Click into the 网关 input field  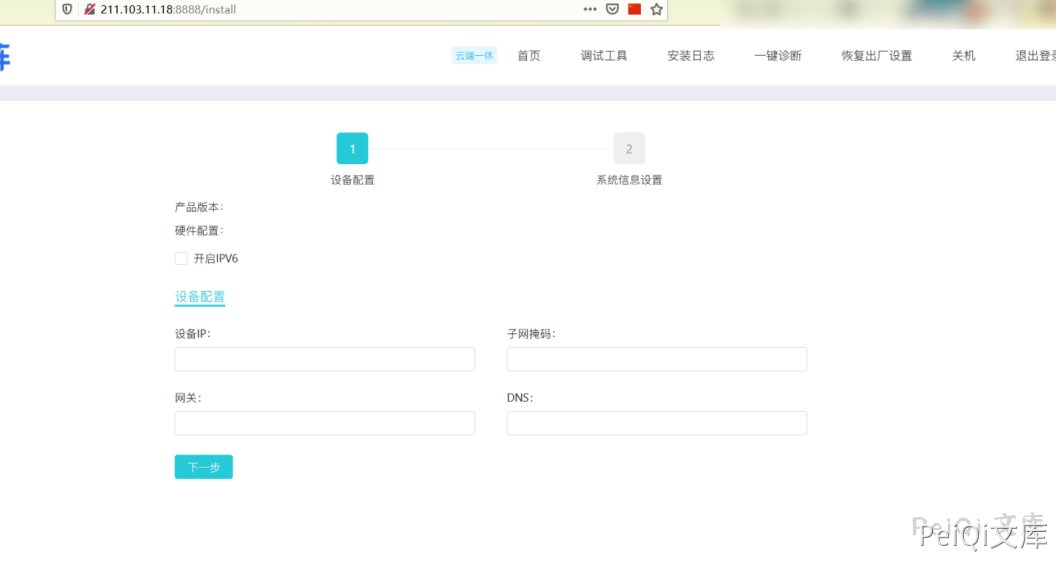(x=324, y=423)
